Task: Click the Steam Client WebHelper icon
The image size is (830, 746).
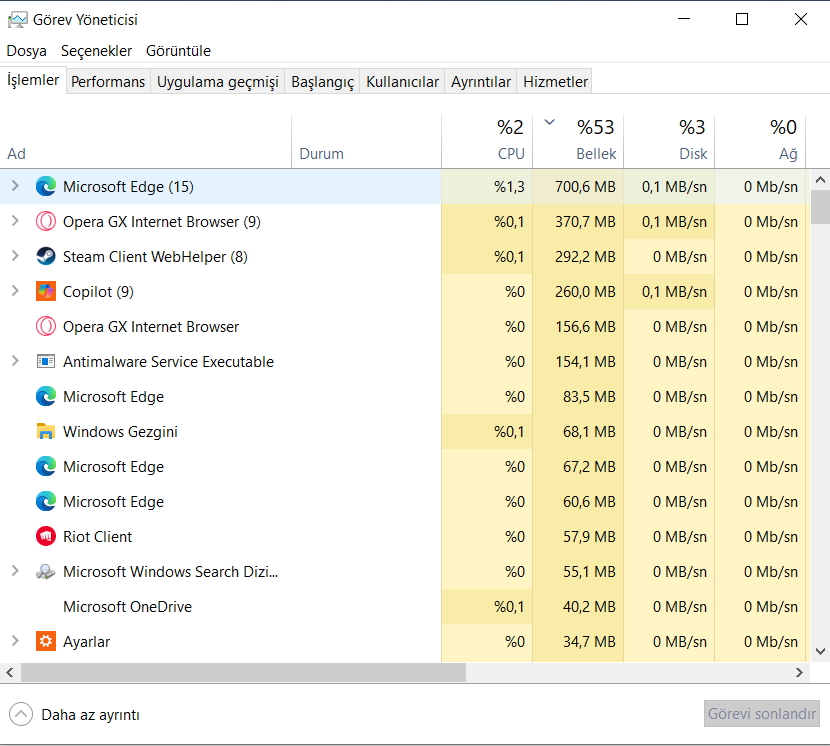Action: coord(46,256)
